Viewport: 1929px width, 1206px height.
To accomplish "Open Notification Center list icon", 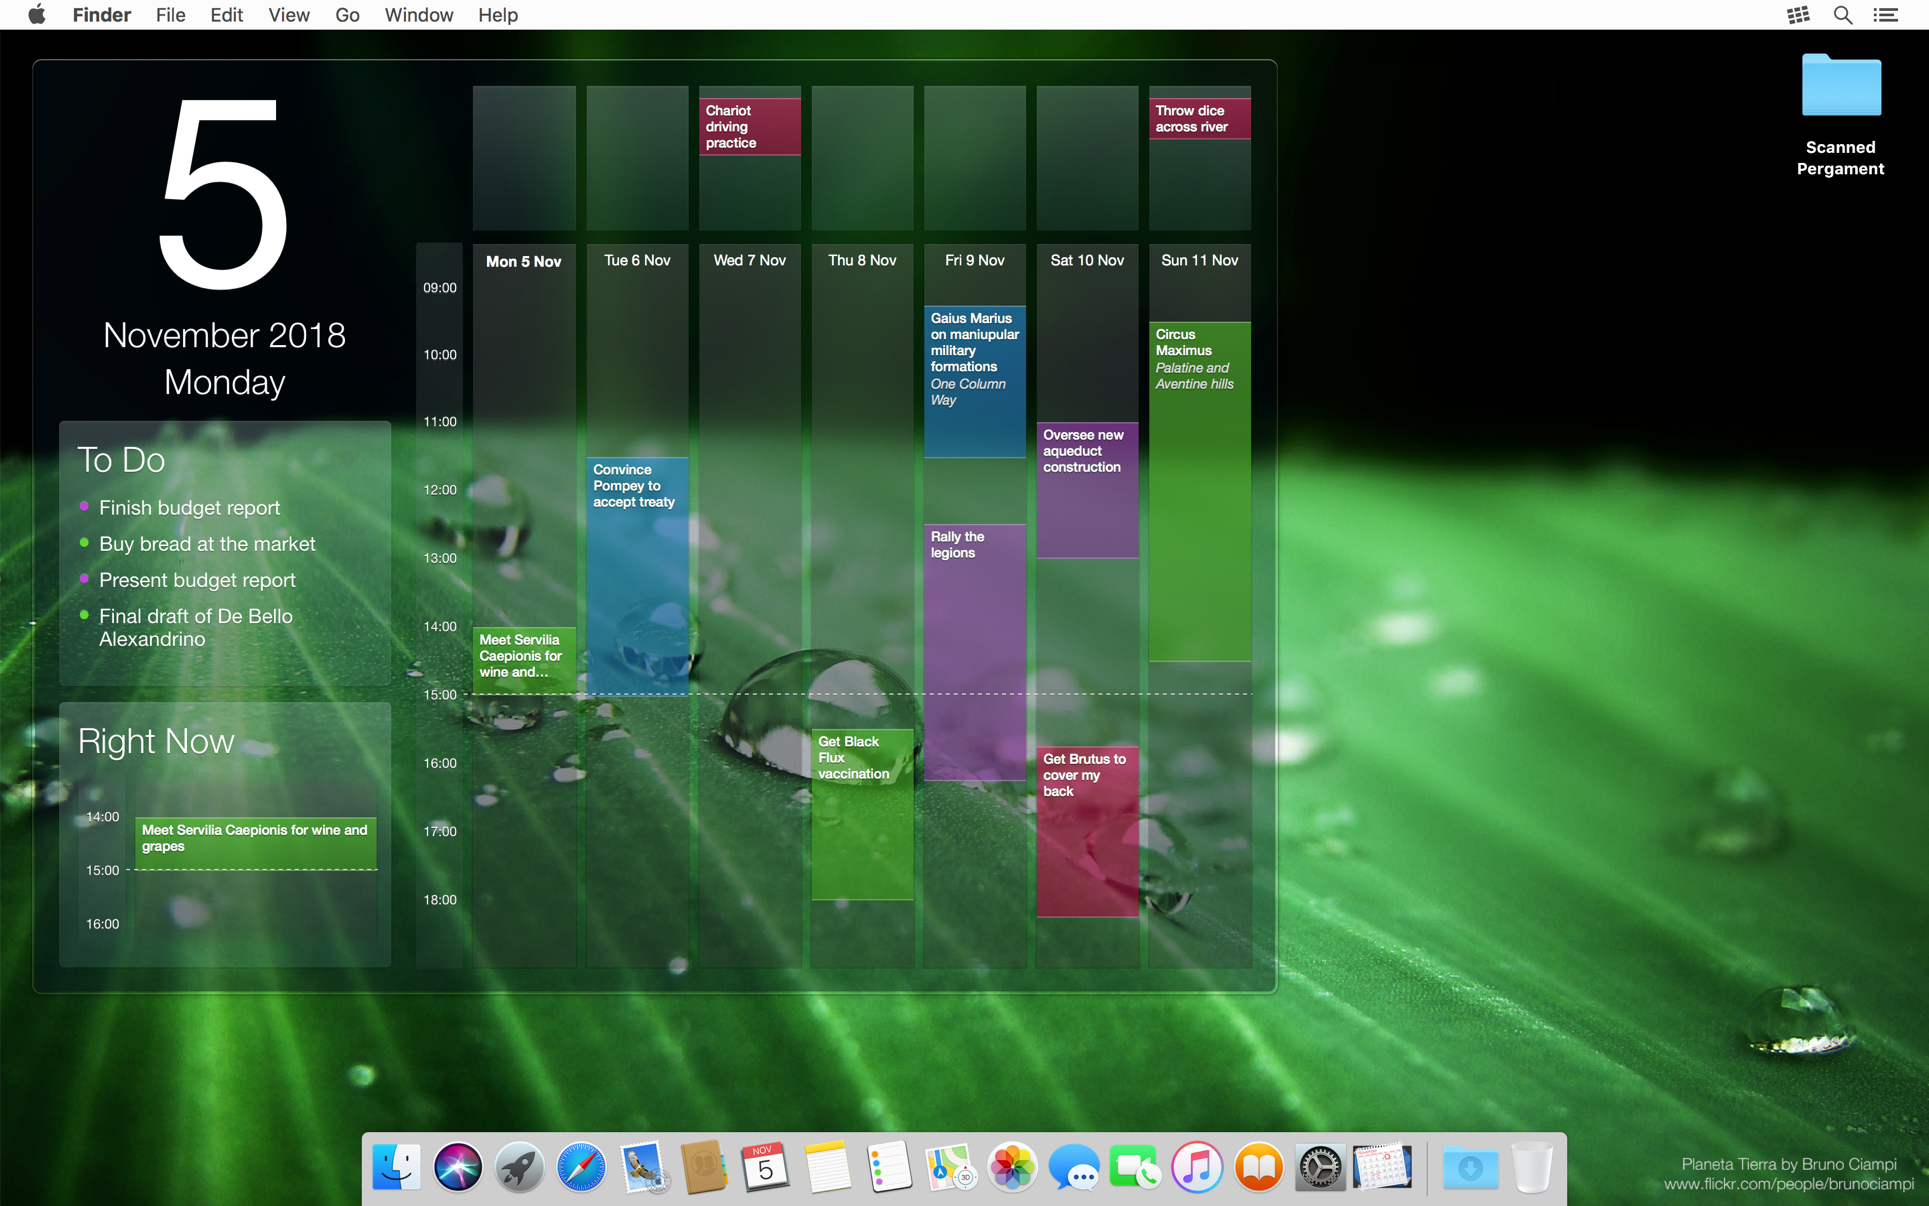I will [x=1886, y=15].
